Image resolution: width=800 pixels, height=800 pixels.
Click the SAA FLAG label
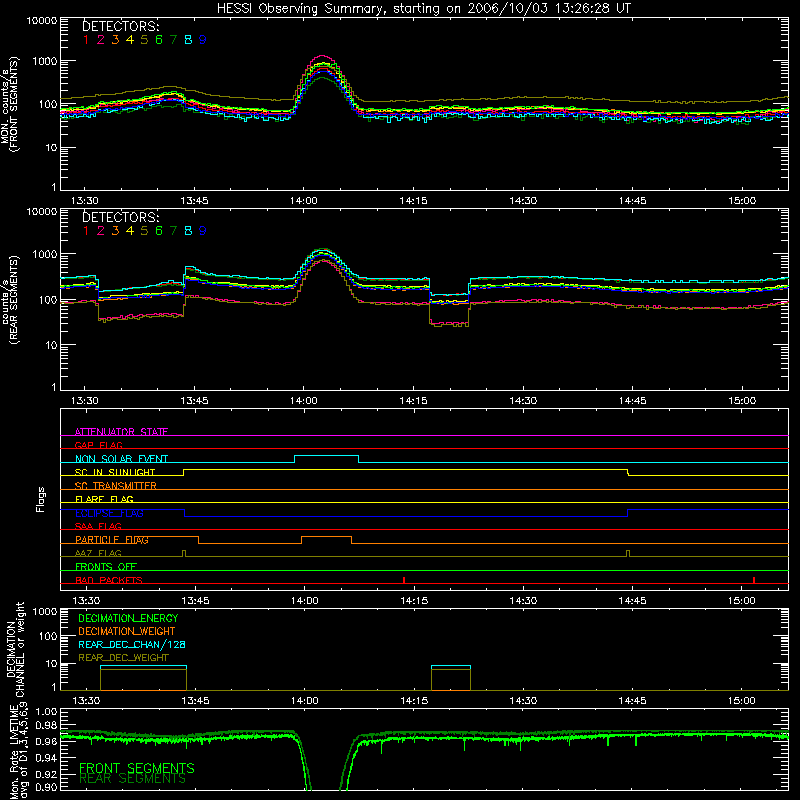pyautogui.click(x=98, y=526)
